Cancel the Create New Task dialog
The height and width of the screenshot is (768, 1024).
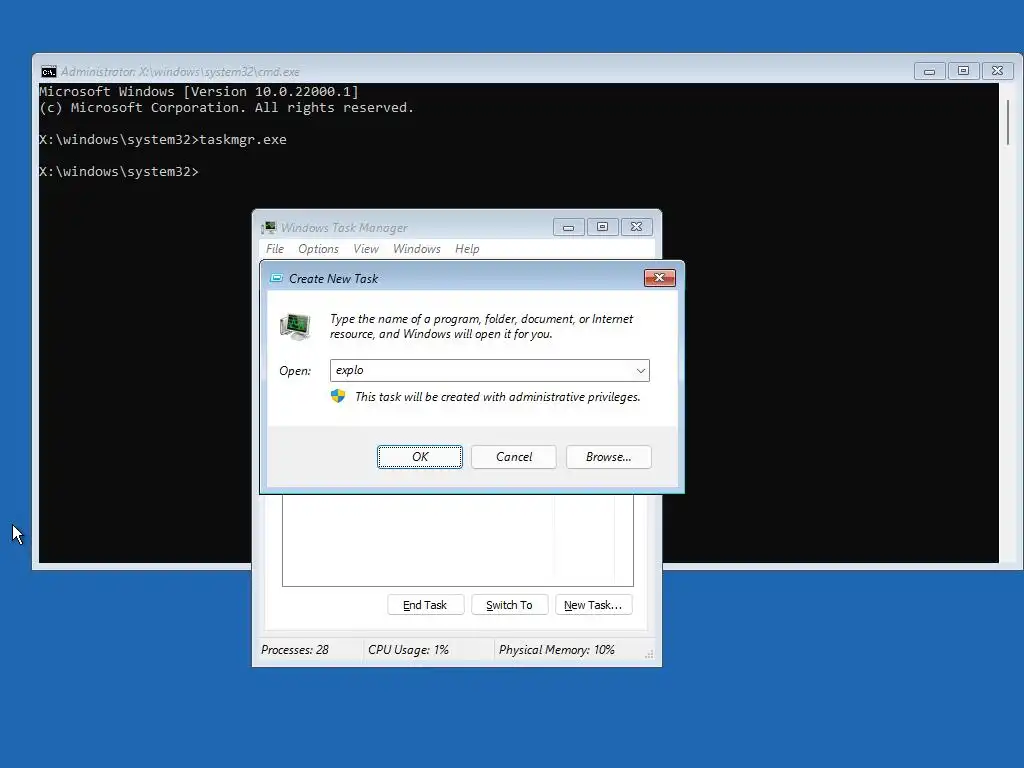(513, 456)
